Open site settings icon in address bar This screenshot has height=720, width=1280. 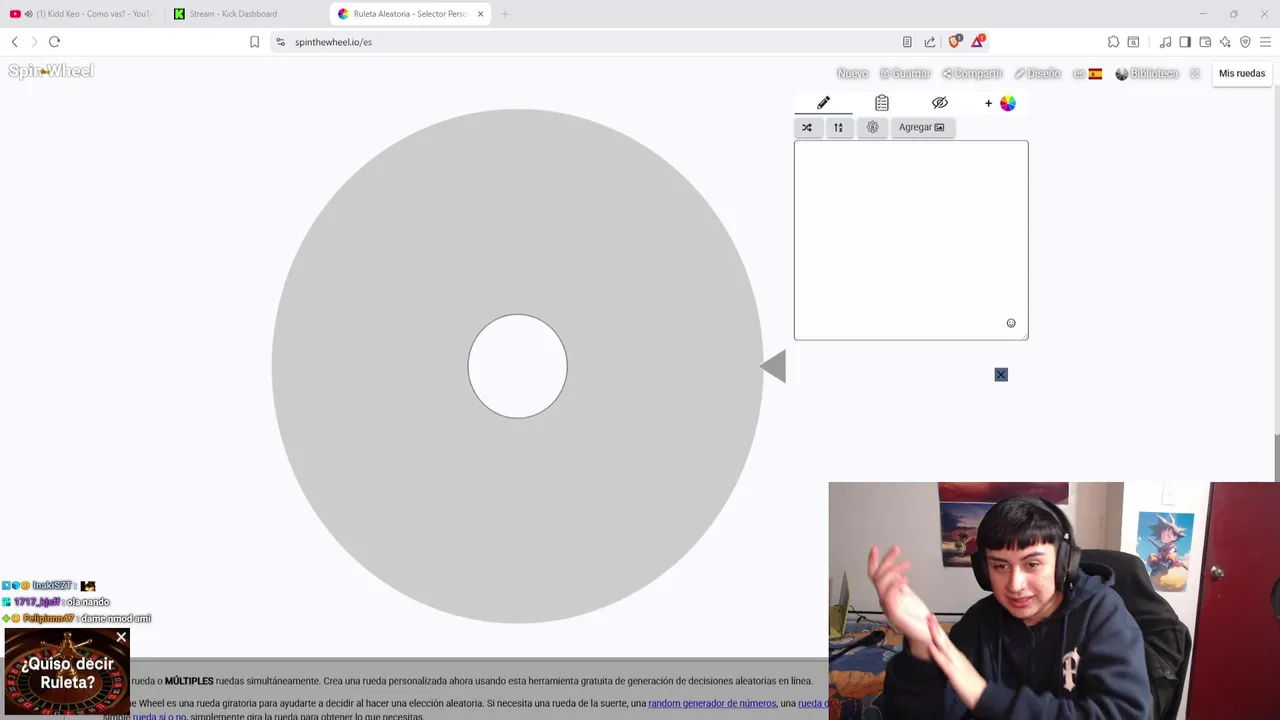pyautogui.click(x=280, y=42)
